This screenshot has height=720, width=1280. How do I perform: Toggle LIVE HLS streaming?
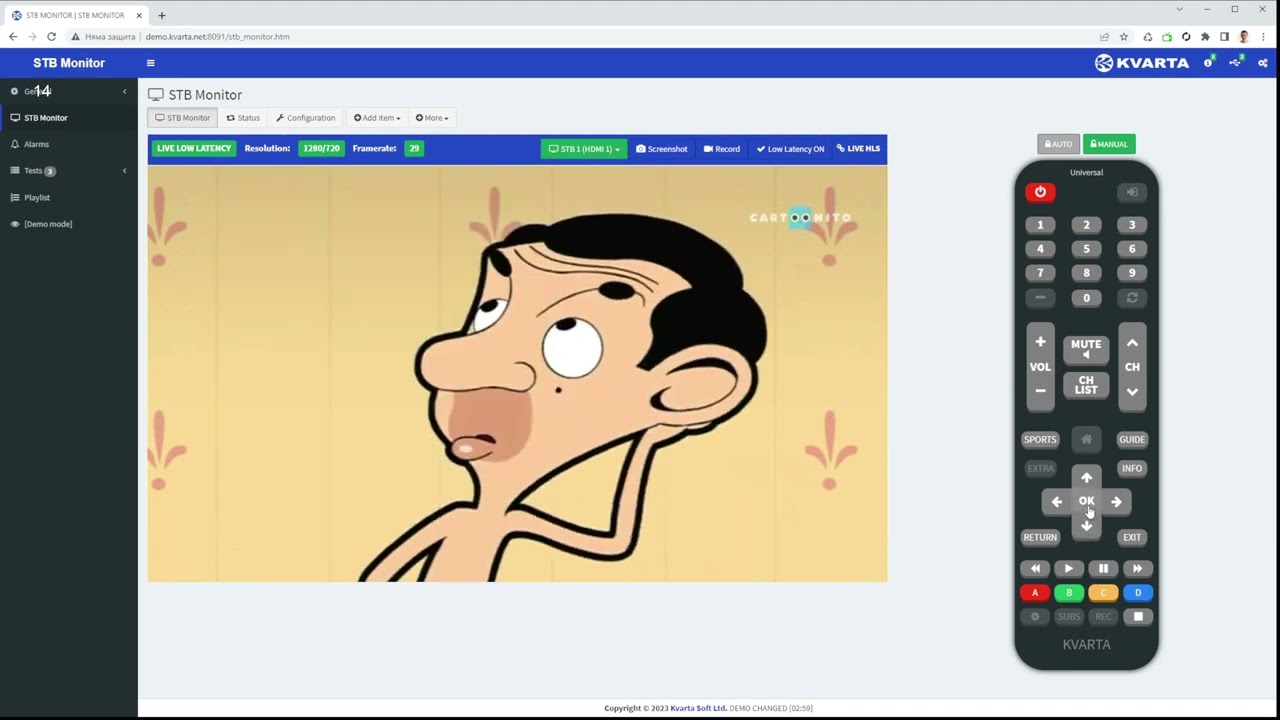[858, 149]
